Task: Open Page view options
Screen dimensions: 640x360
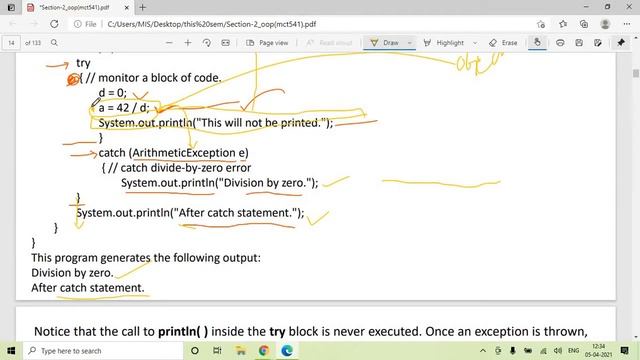Action: coord(267,42)
